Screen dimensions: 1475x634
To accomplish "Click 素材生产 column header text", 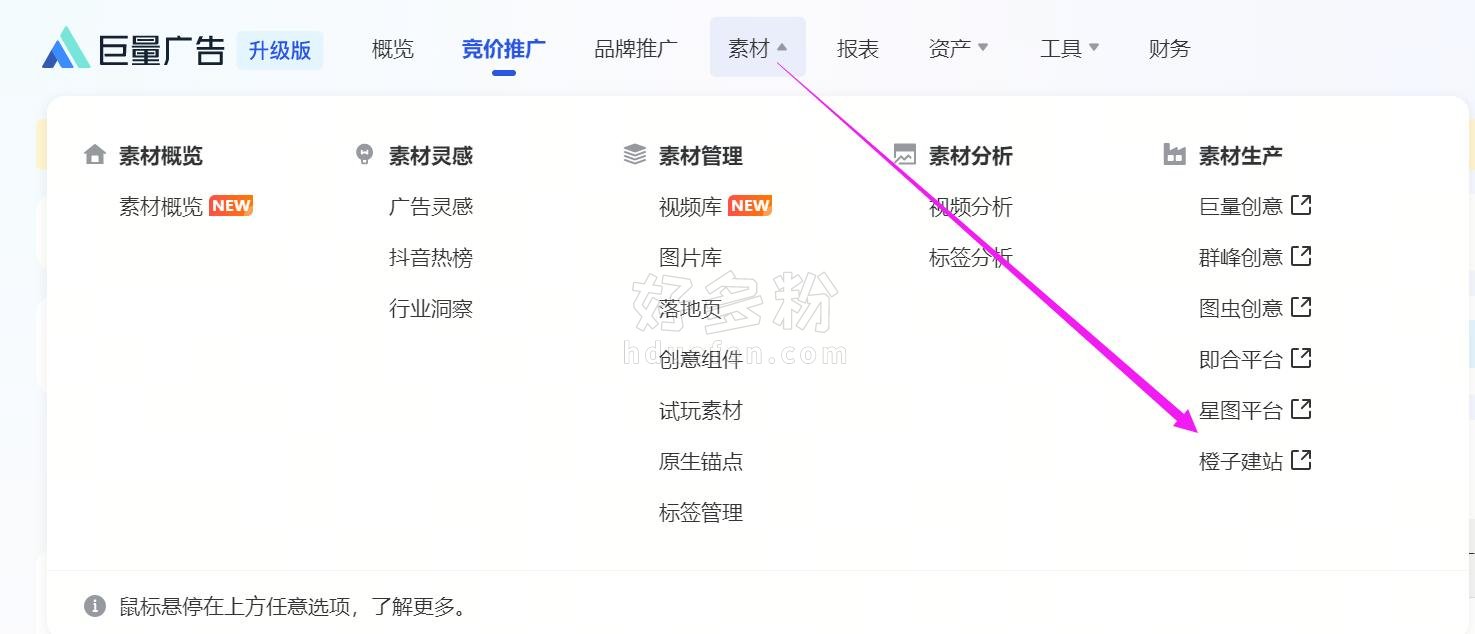I will [x=1241, y=156].
